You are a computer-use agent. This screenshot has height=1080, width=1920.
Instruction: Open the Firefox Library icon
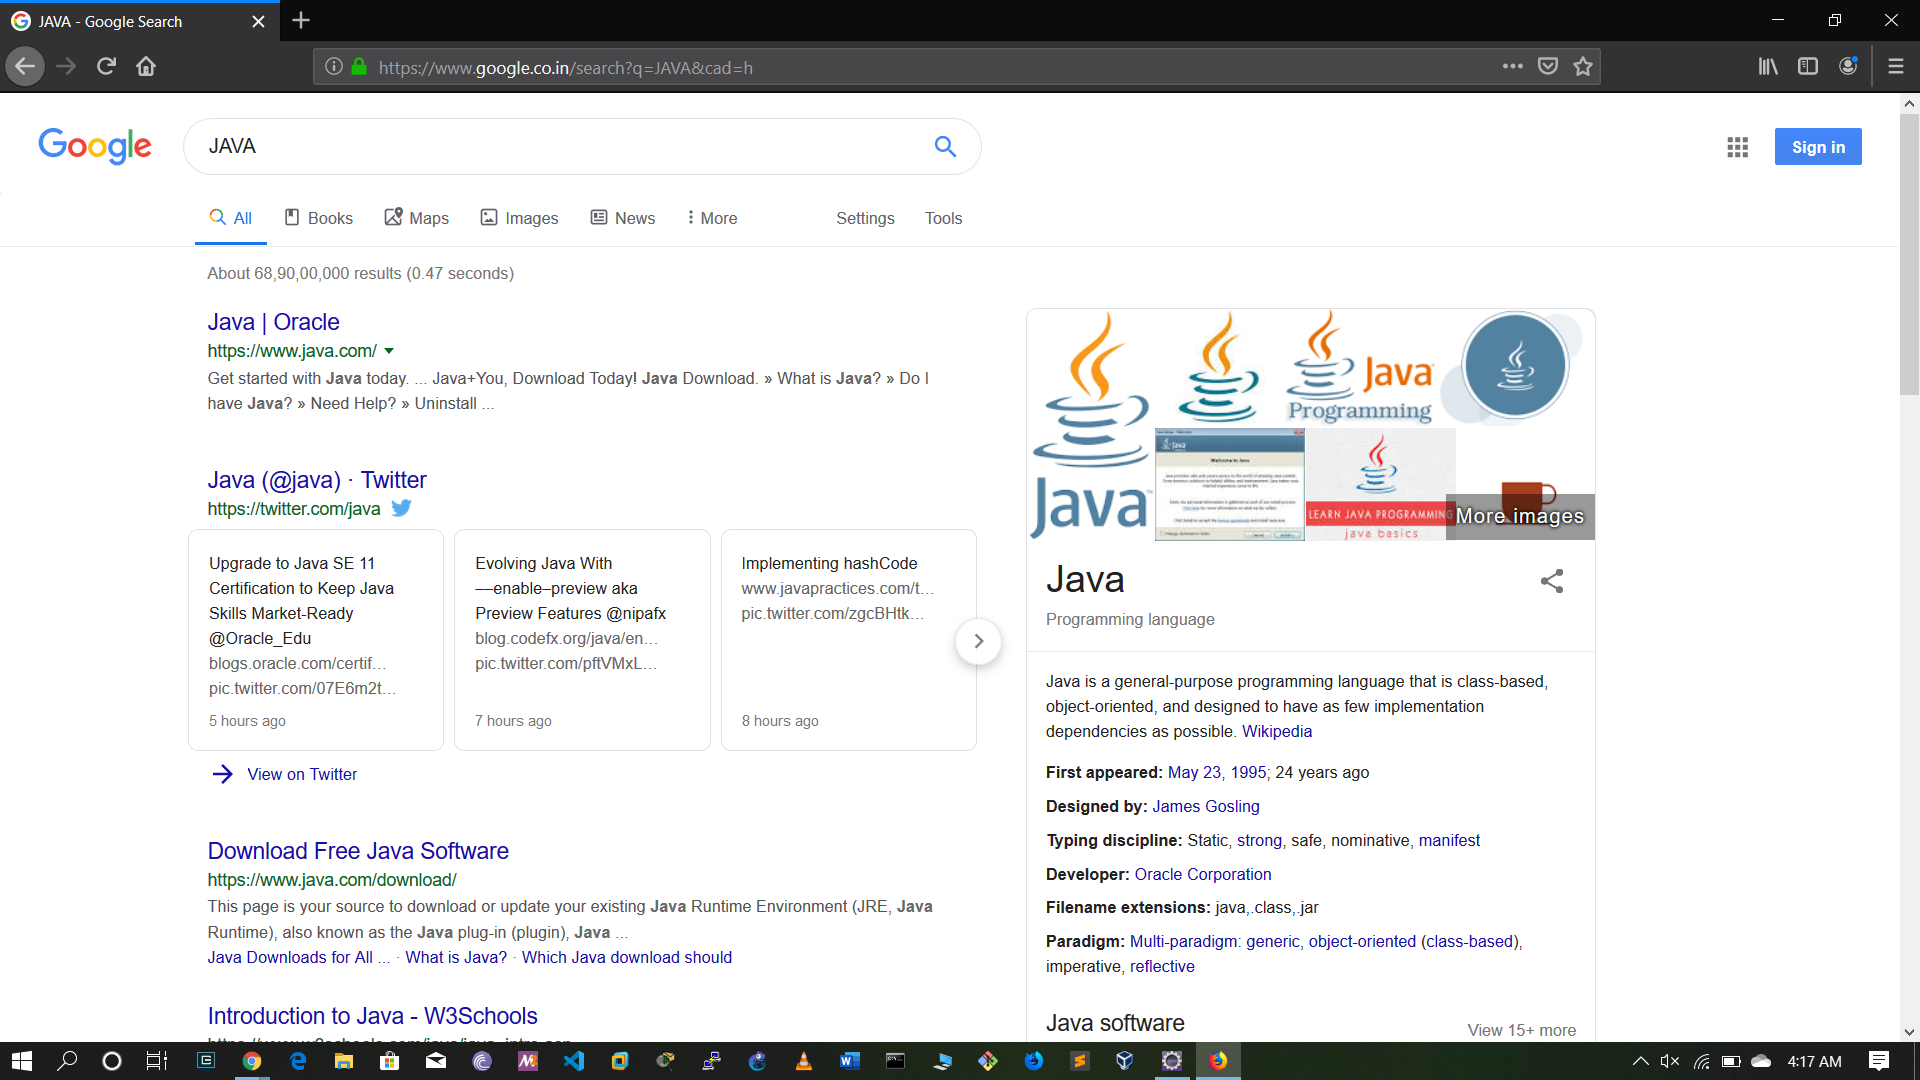pyautogui.click(x=1768, y=67)
